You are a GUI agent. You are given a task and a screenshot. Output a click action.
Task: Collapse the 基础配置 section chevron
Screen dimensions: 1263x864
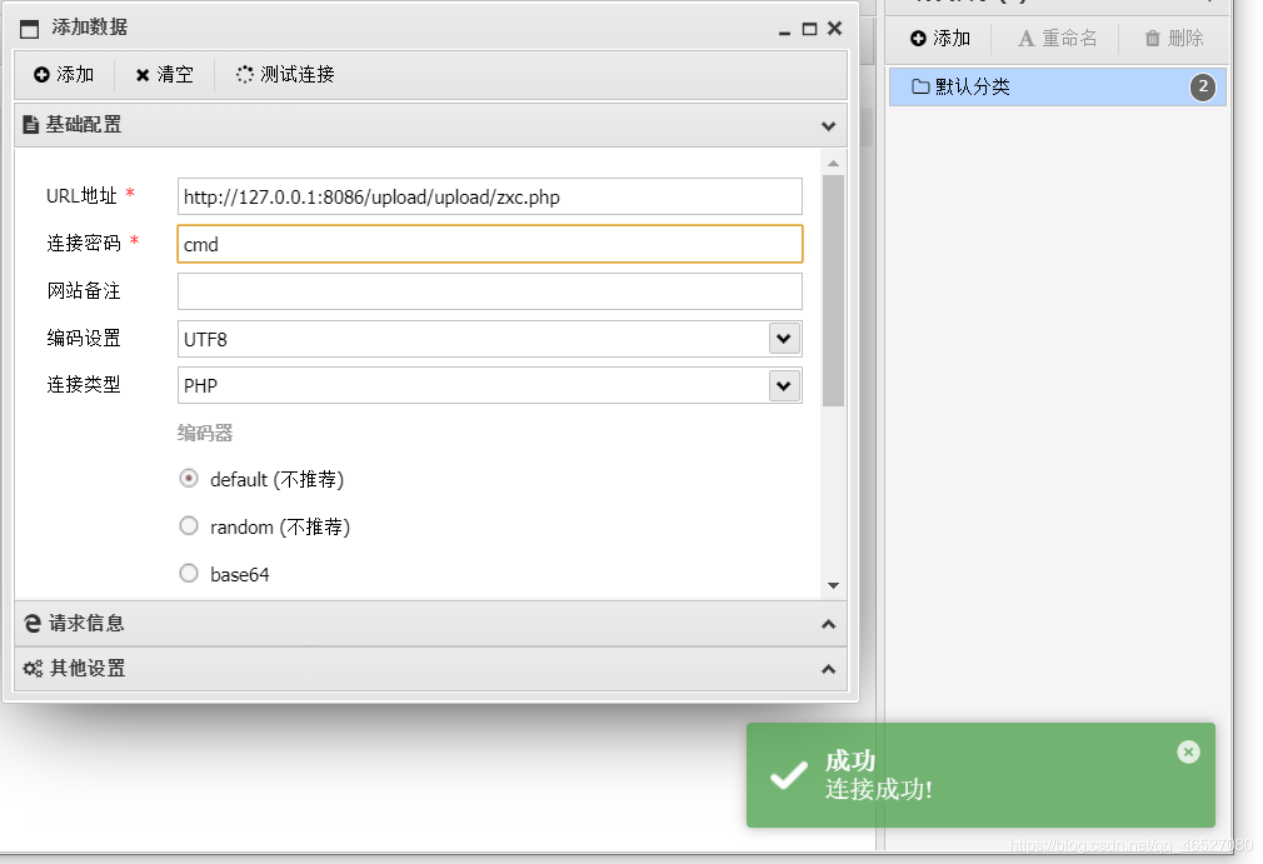[828, 126]
